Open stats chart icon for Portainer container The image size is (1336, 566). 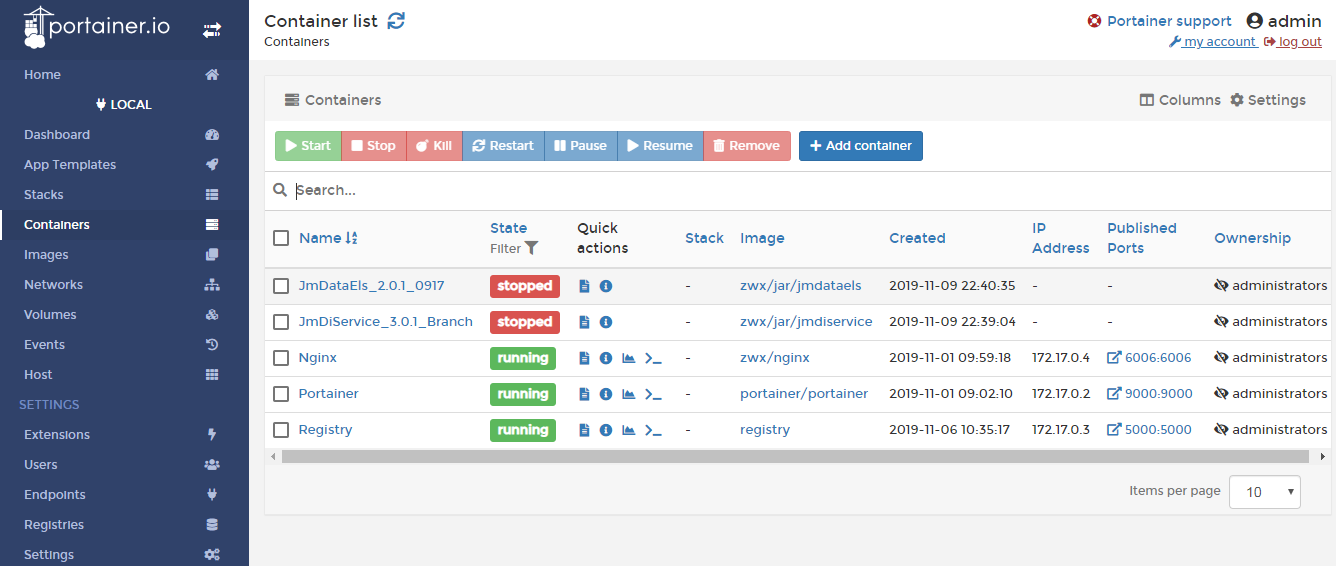629,394
